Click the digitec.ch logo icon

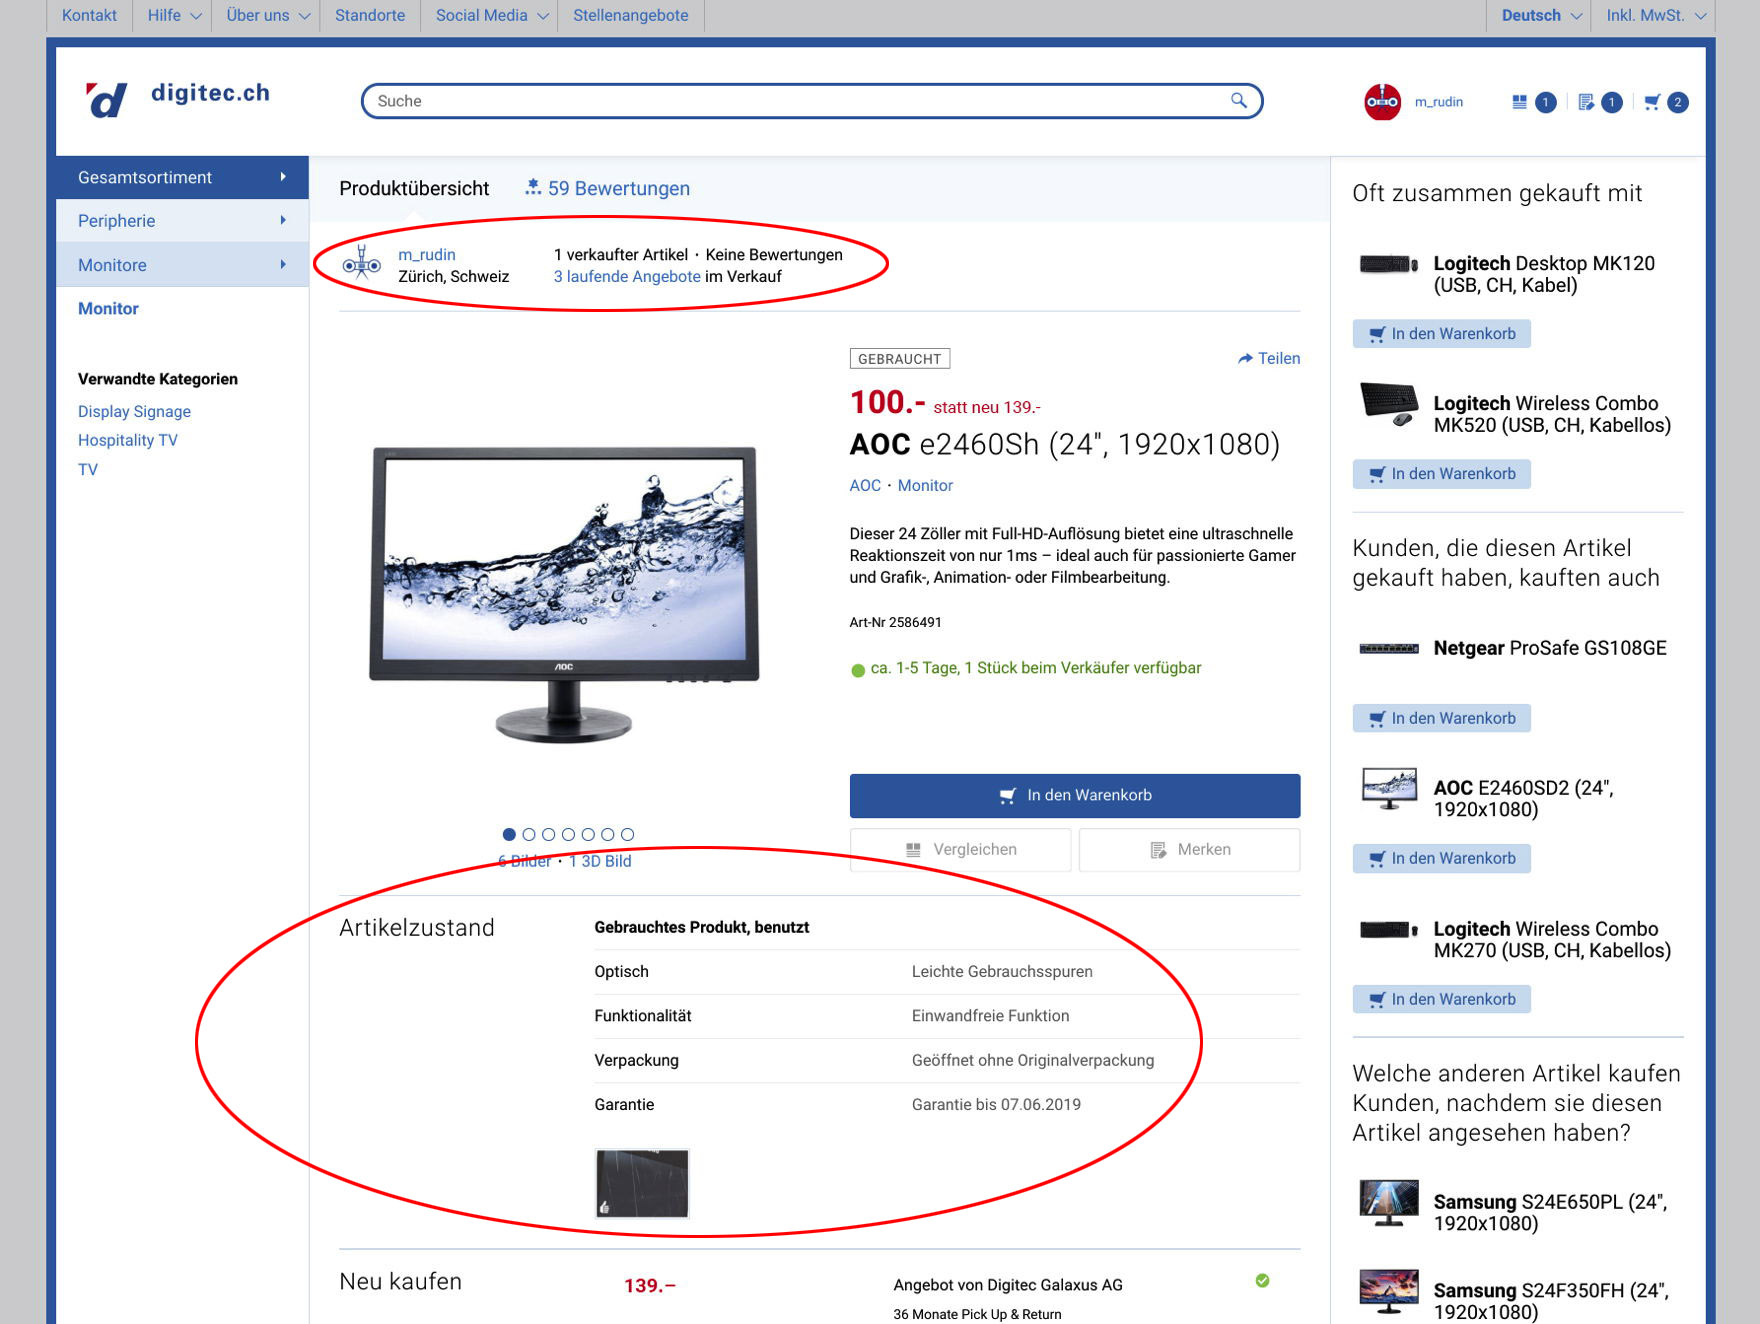pyautogui.click(x=107, y=100)
